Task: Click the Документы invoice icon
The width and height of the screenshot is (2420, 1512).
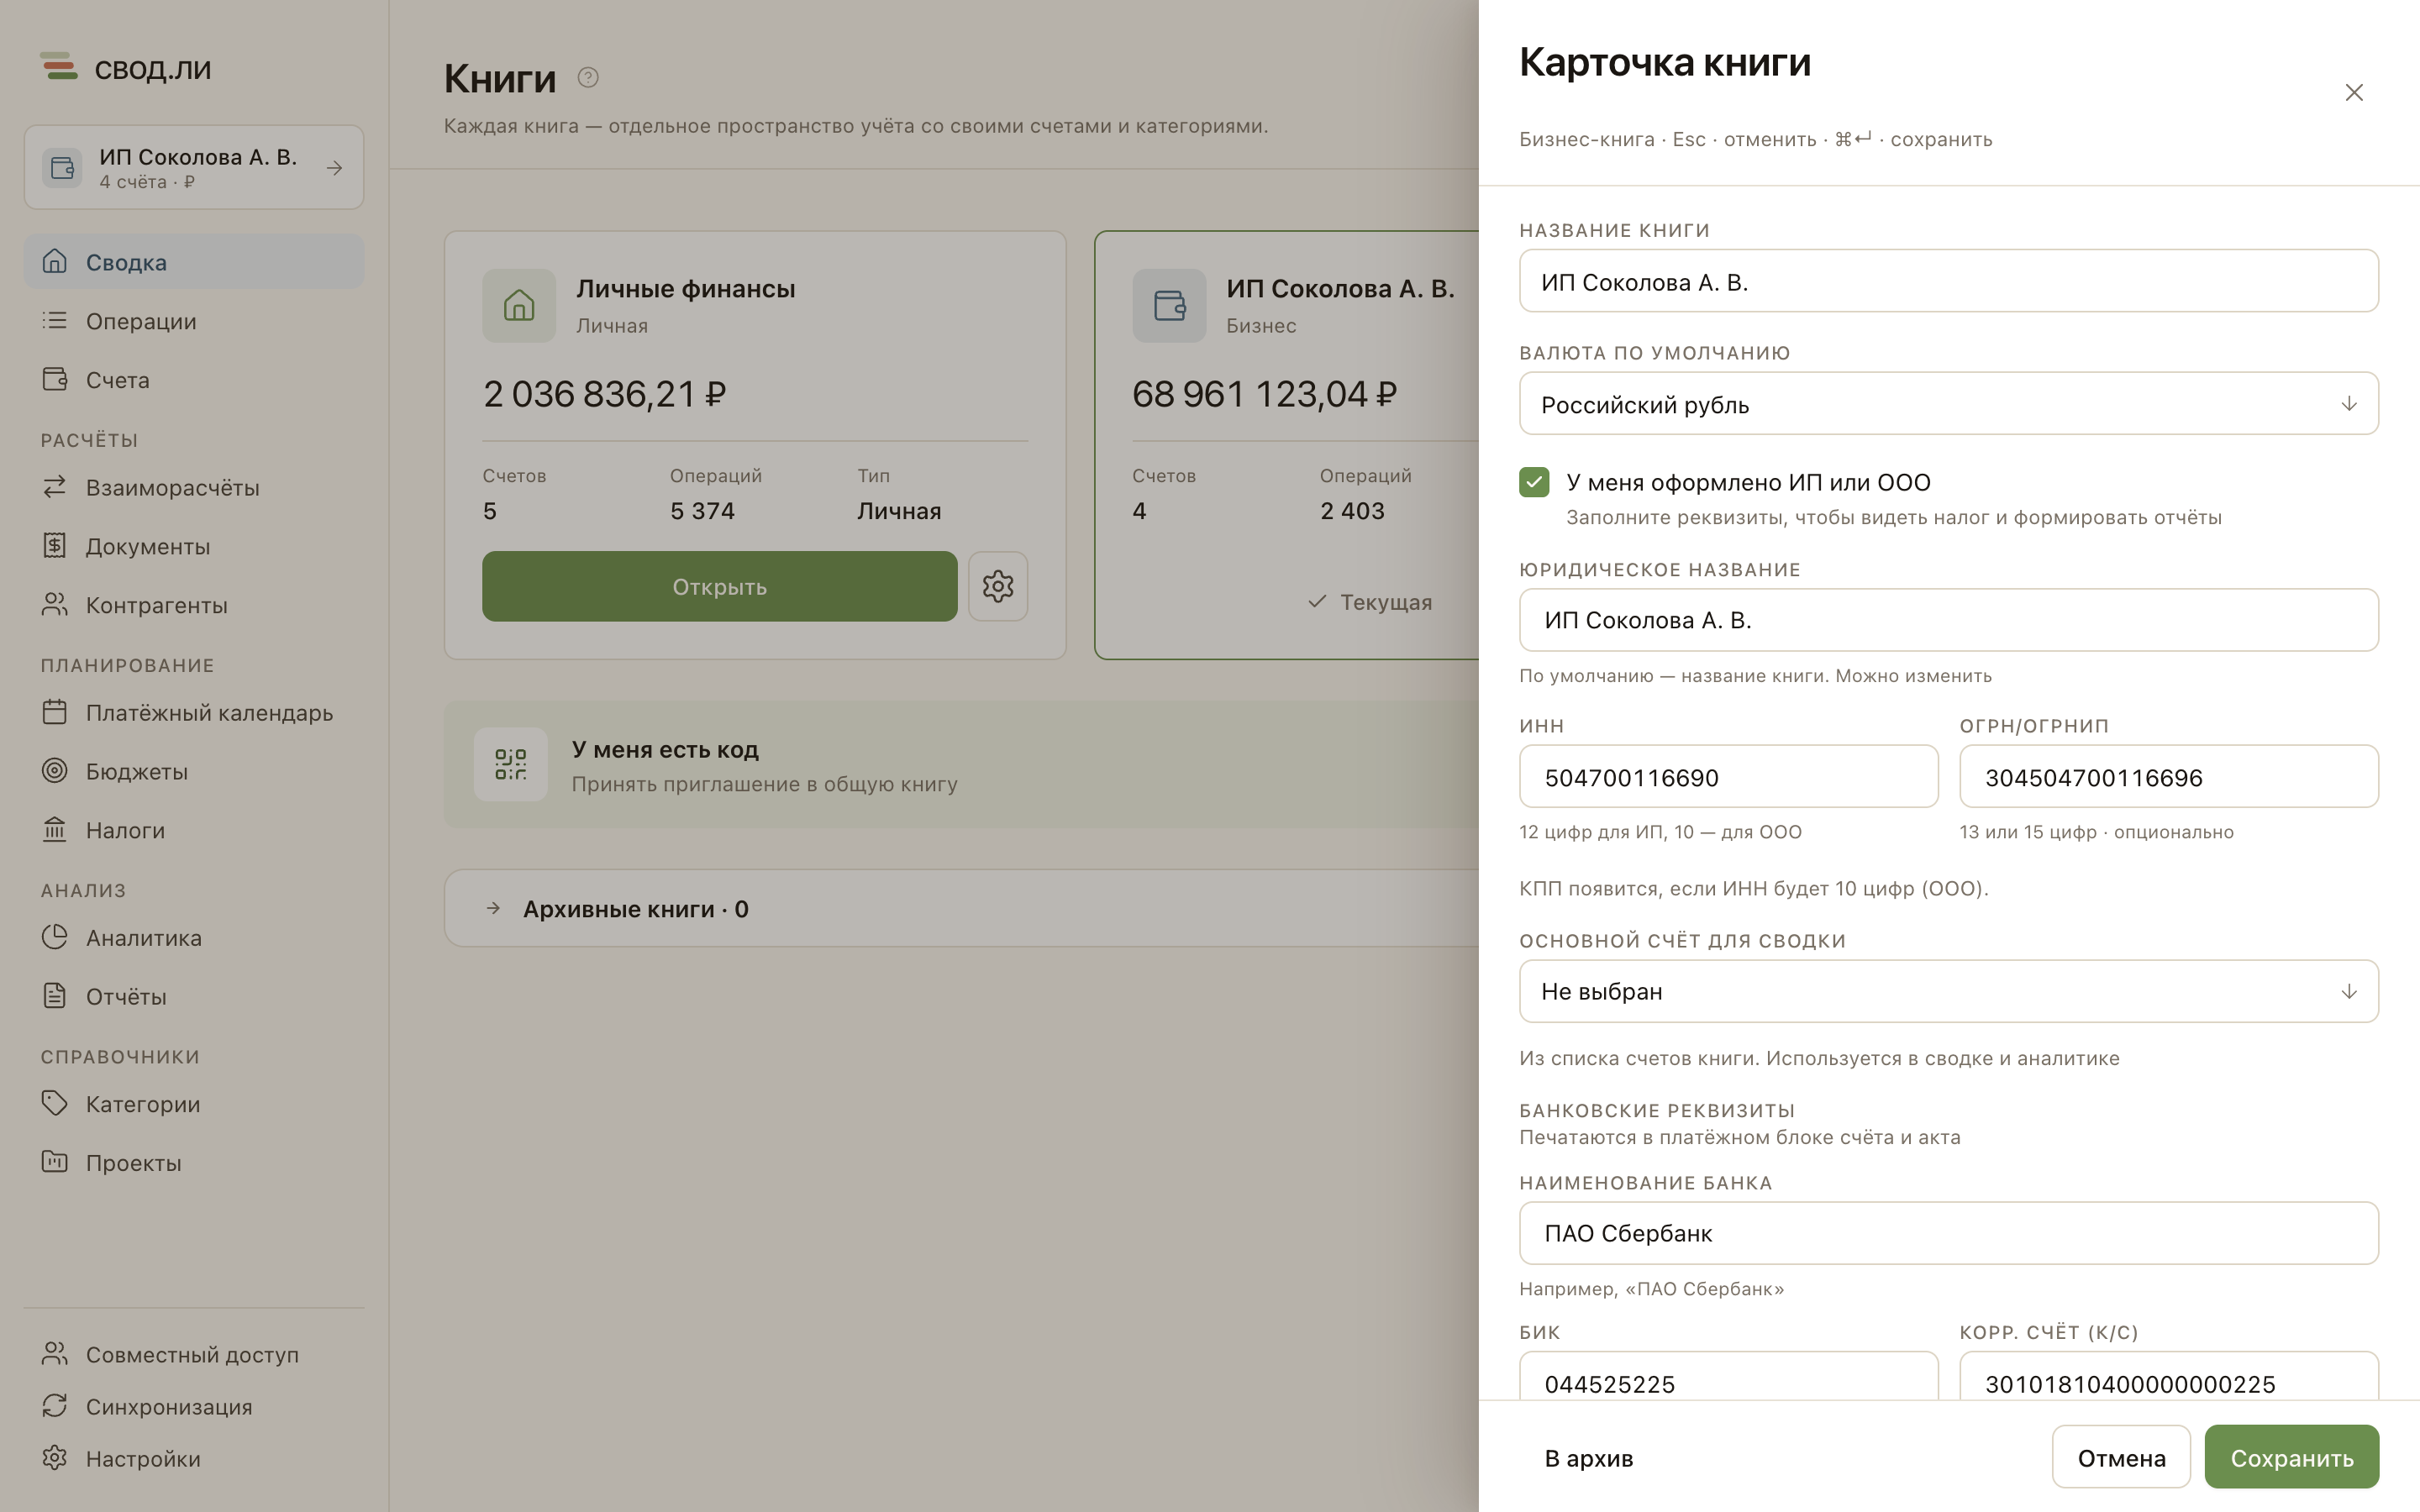Action: click(x=55, y=546)
